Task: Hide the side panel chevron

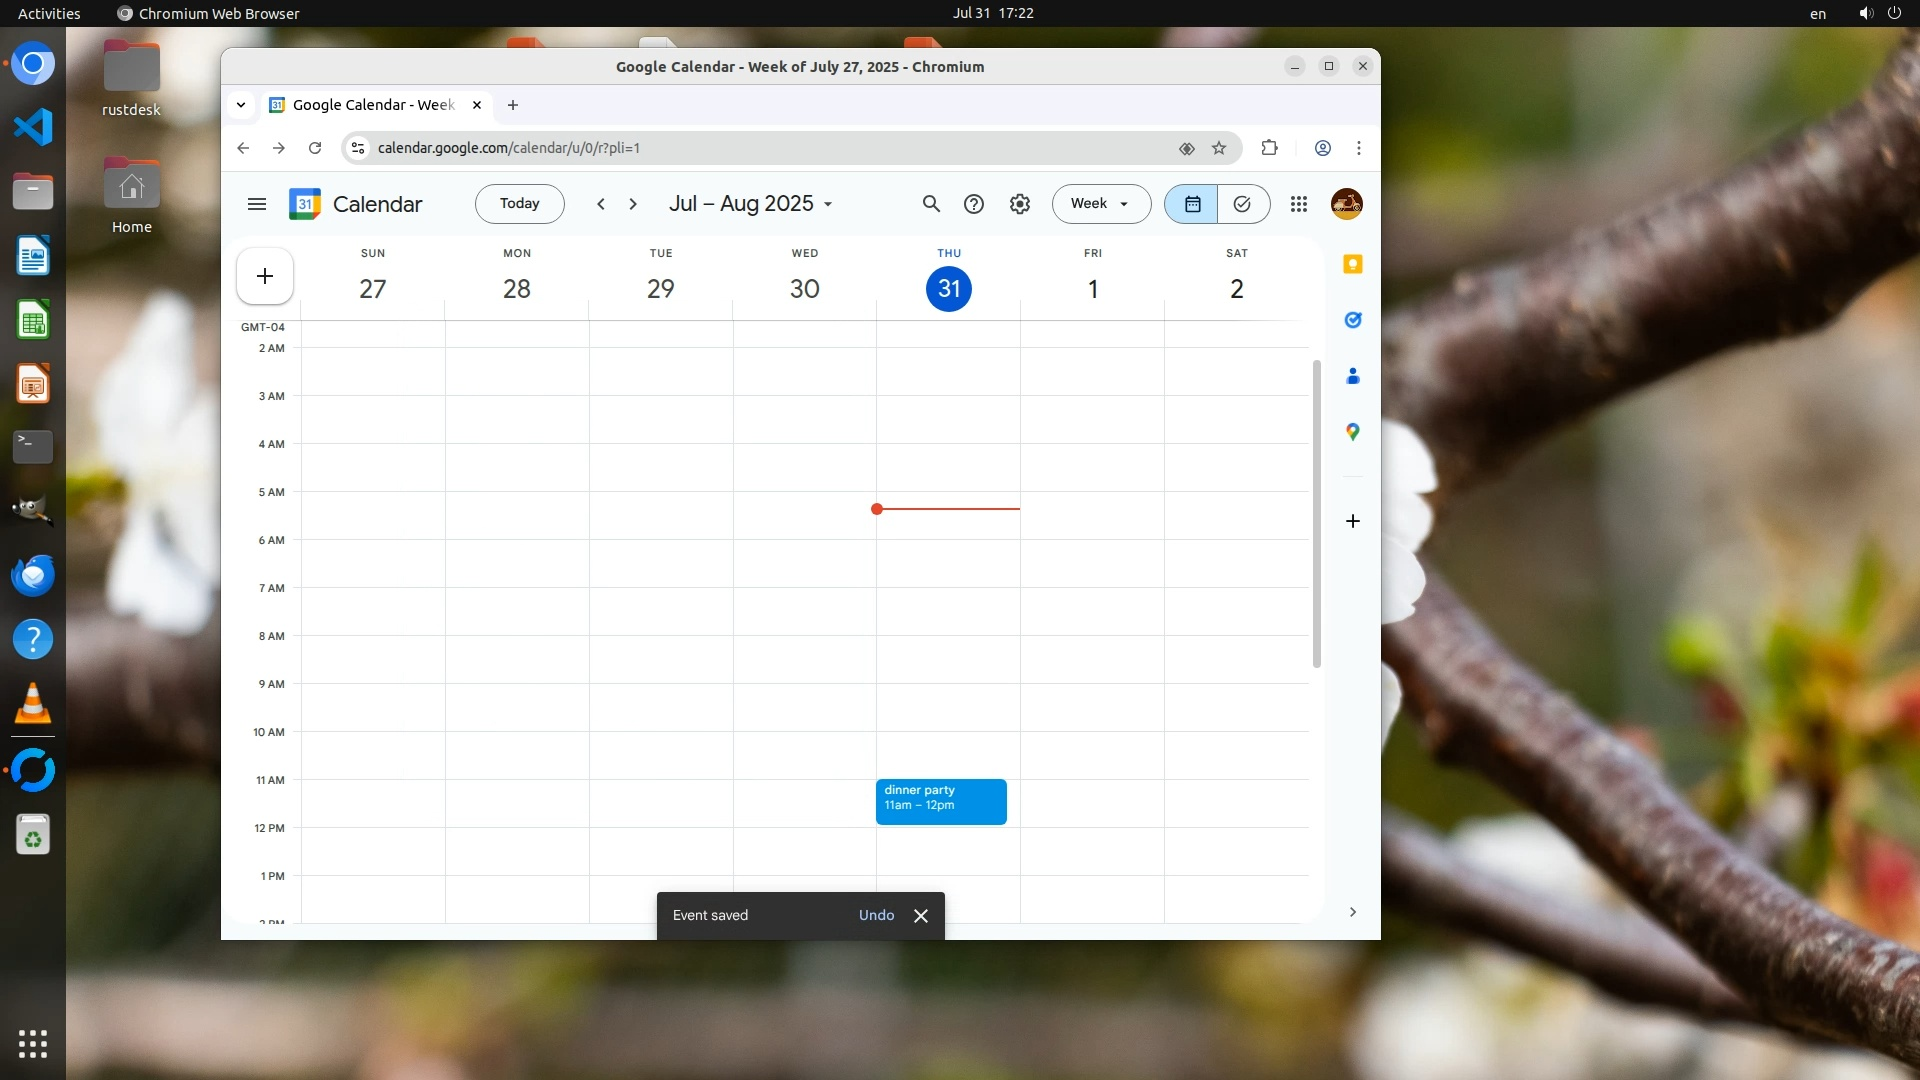Action: (1352, 912)
